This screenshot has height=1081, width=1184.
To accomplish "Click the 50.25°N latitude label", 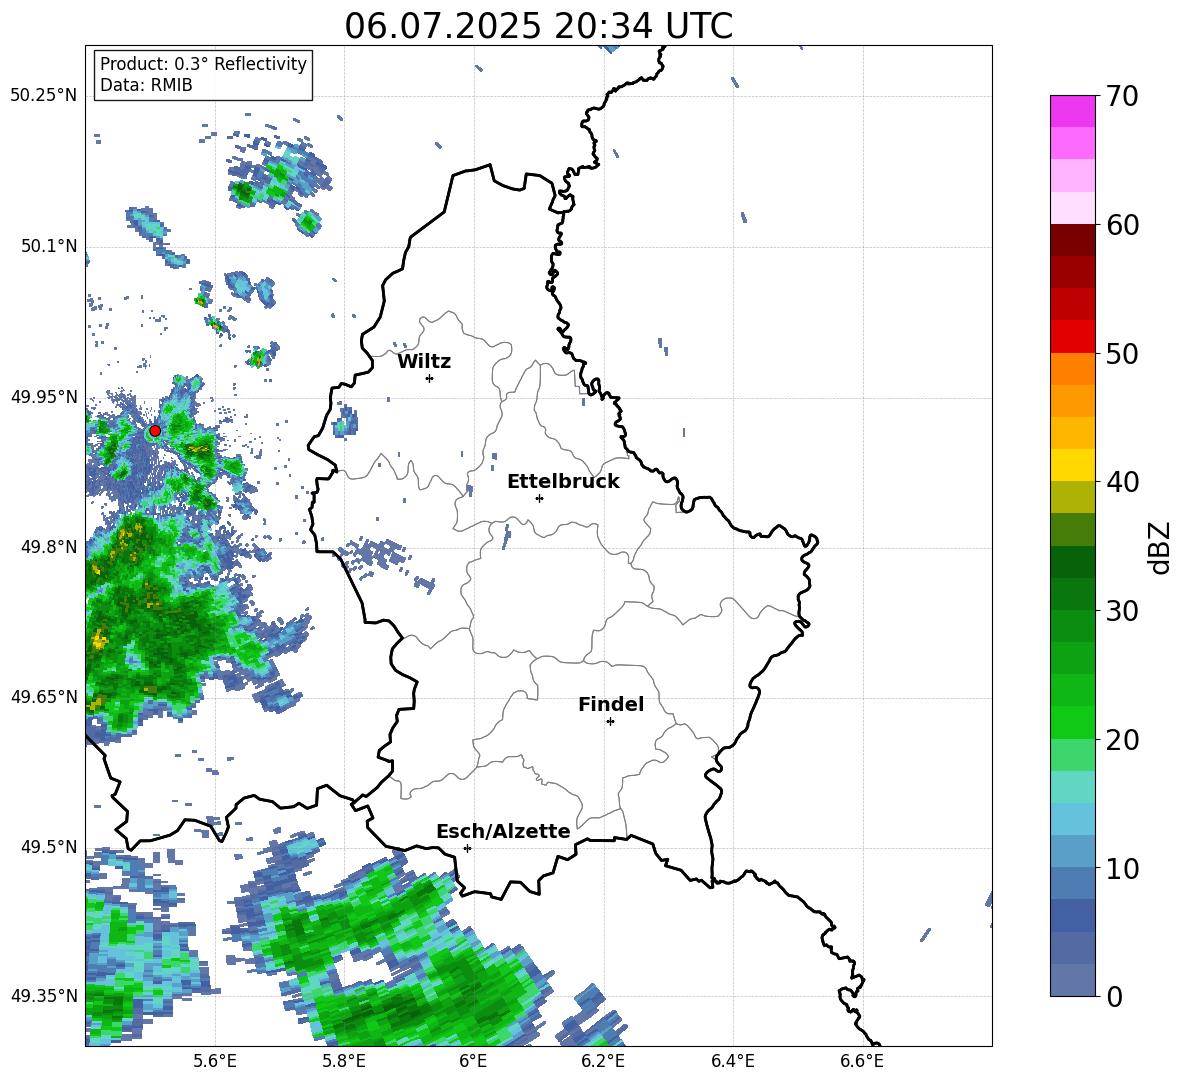I will pos(44,96).
